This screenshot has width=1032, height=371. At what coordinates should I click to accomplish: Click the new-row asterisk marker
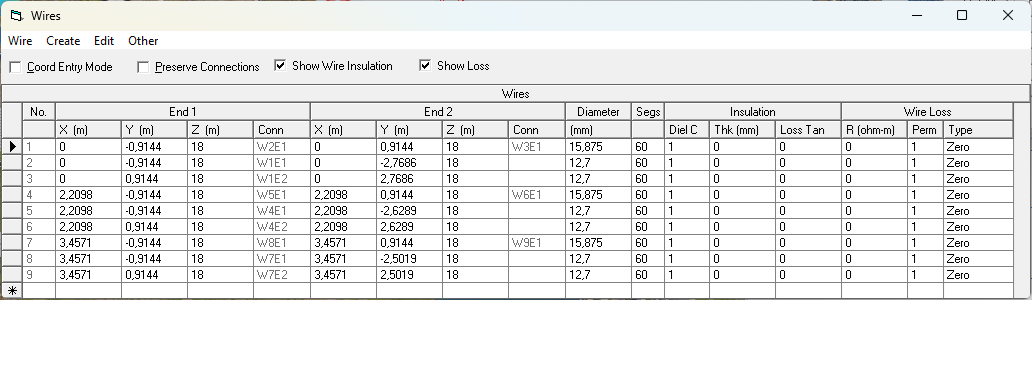pos(13,290)
